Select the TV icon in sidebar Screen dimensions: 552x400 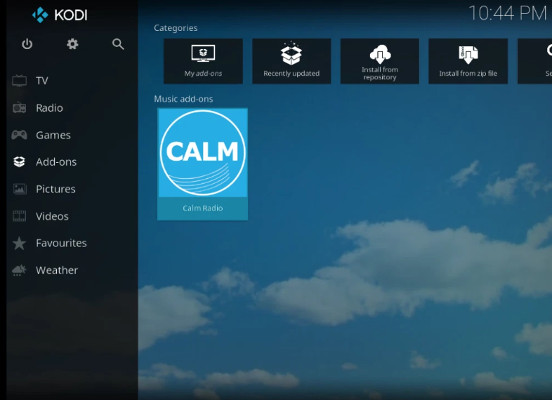(19, 81)
